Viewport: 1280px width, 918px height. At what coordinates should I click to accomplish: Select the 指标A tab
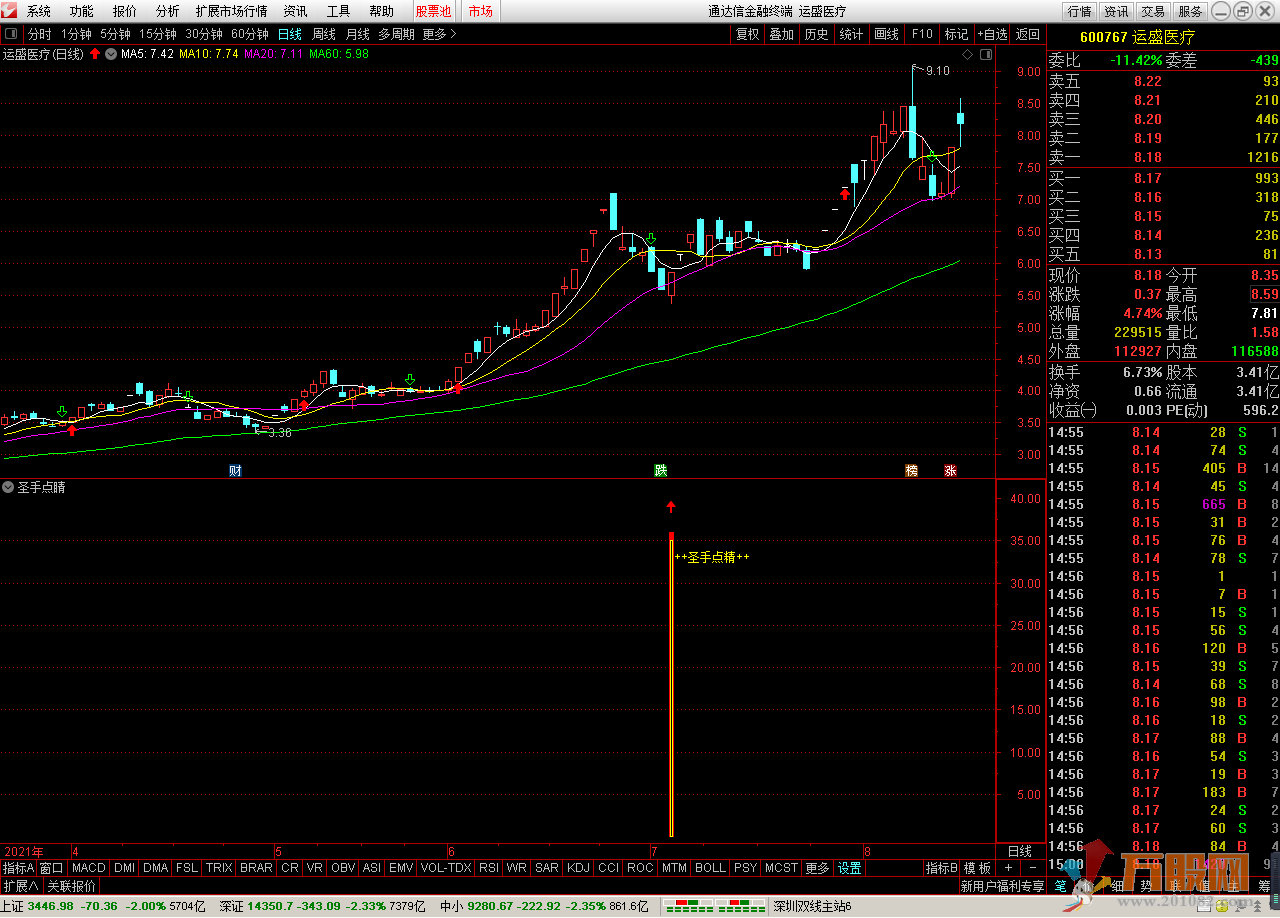pyautogui.click(x=18, y=868)
